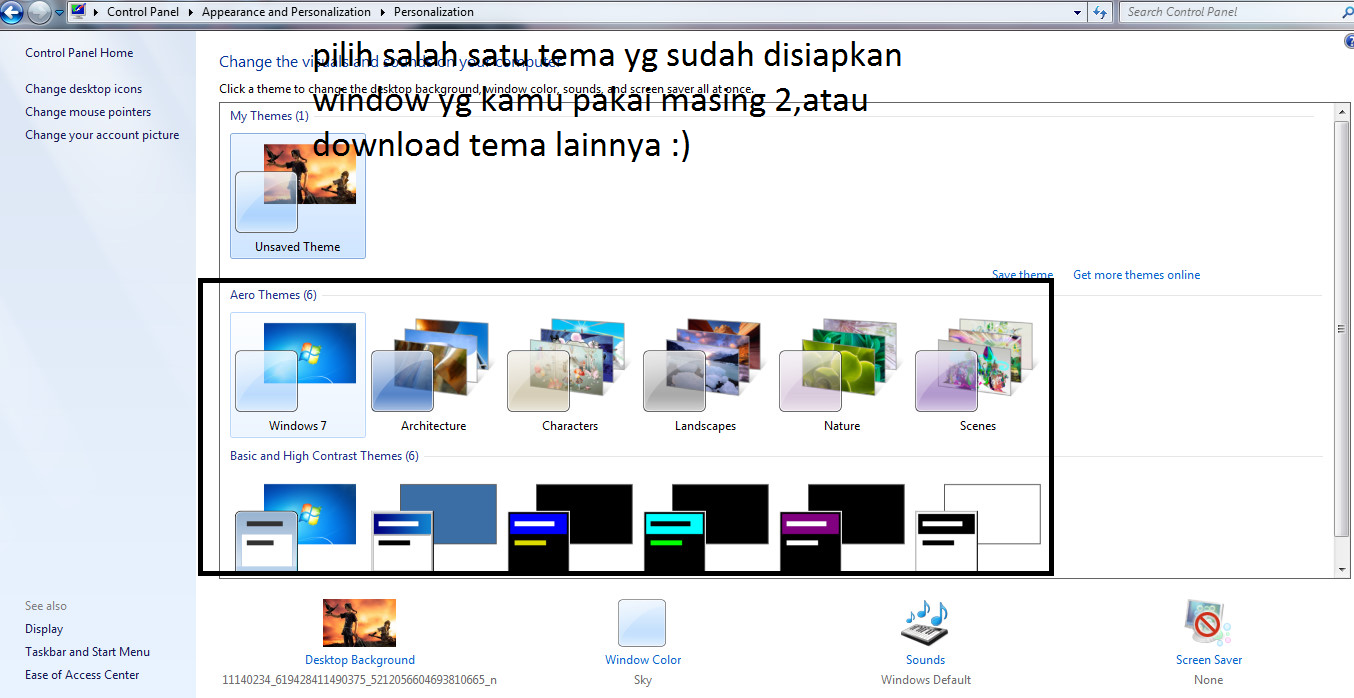Click the refresh icon in the address bar
The image size is (1354, 698).
pyautogui.click(x=1099, y=12)
